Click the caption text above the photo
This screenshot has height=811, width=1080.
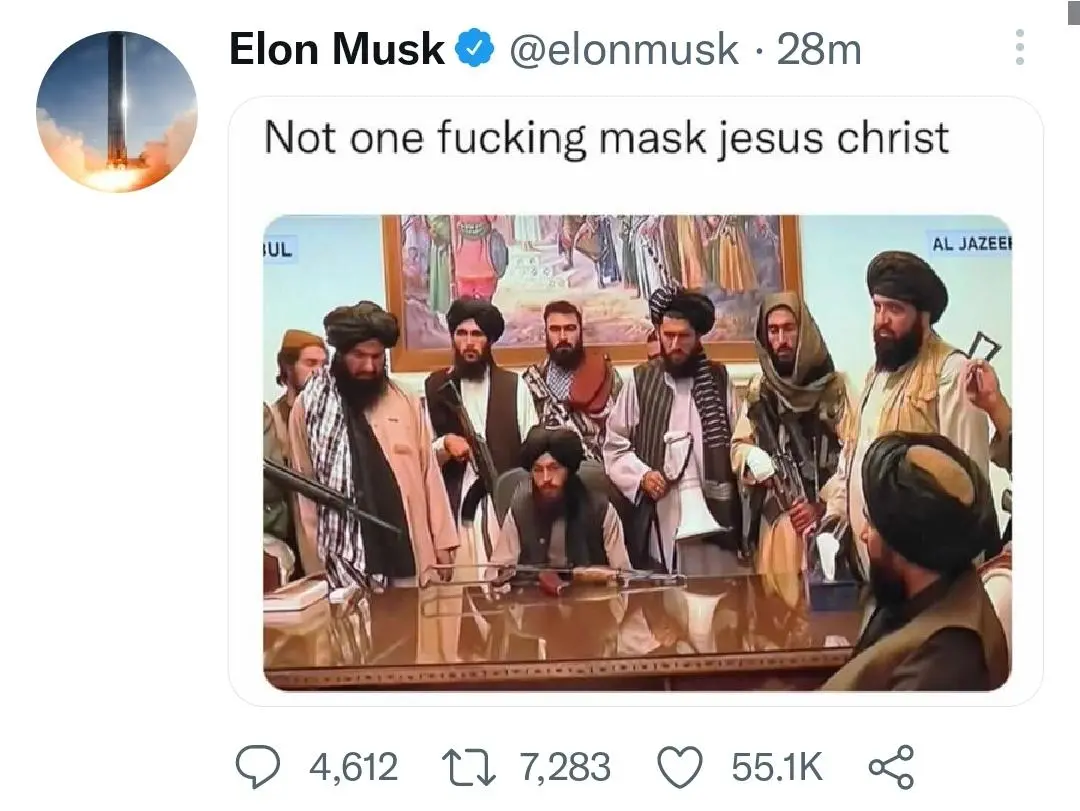tap(606, 138)
